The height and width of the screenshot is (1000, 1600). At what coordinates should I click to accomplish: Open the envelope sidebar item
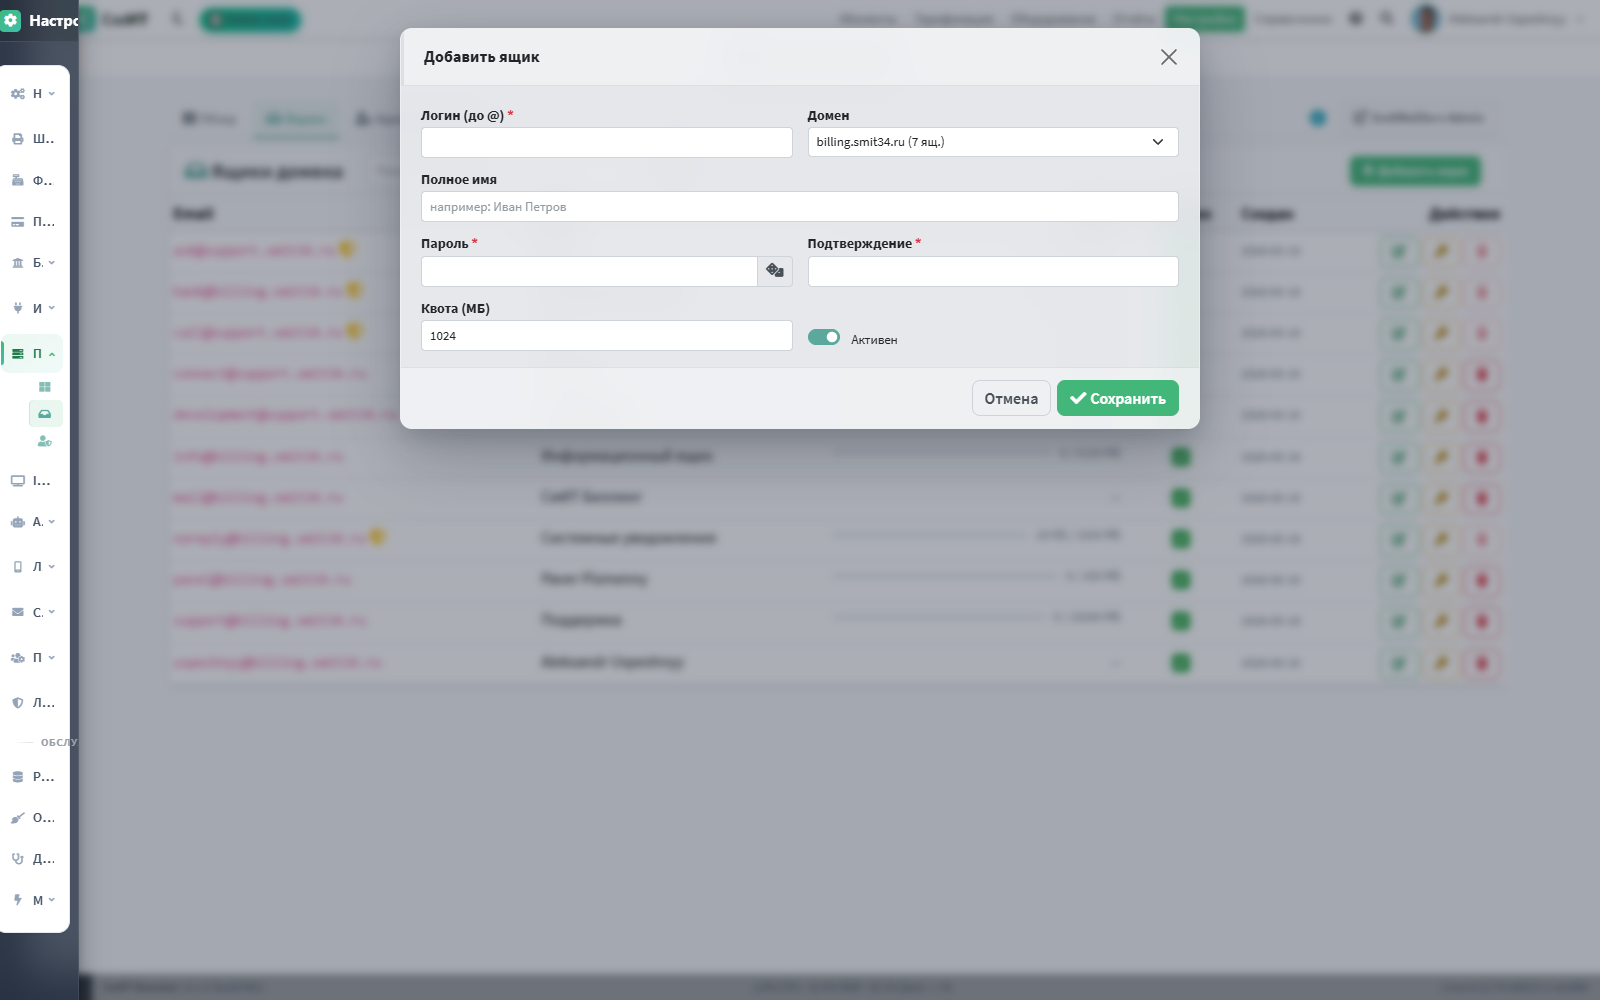click(x=18, y=612)
